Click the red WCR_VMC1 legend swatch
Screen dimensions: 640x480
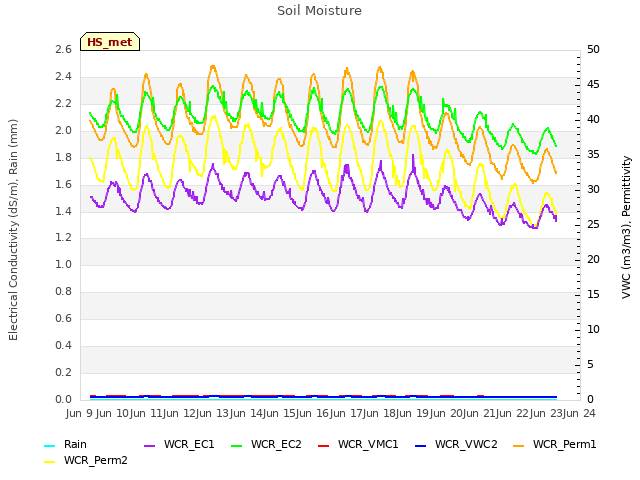tap(324, 445)
